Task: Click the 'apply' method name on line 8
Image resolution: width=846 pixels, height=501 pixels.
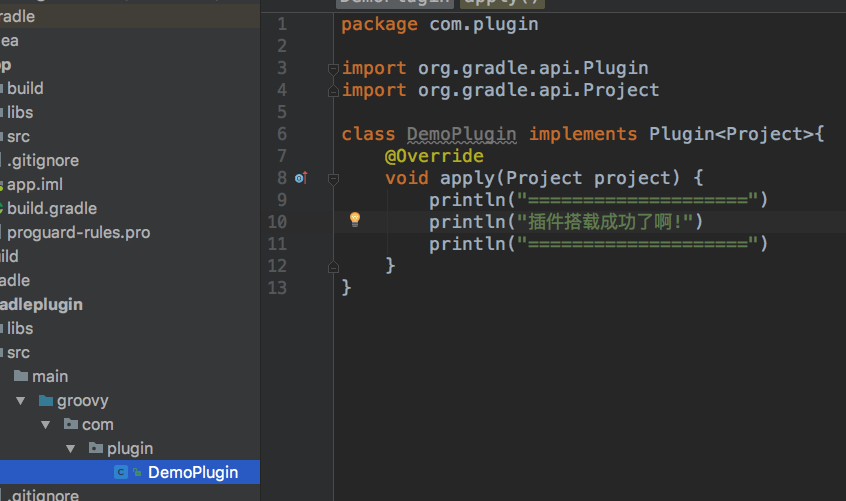Action: 467,178
